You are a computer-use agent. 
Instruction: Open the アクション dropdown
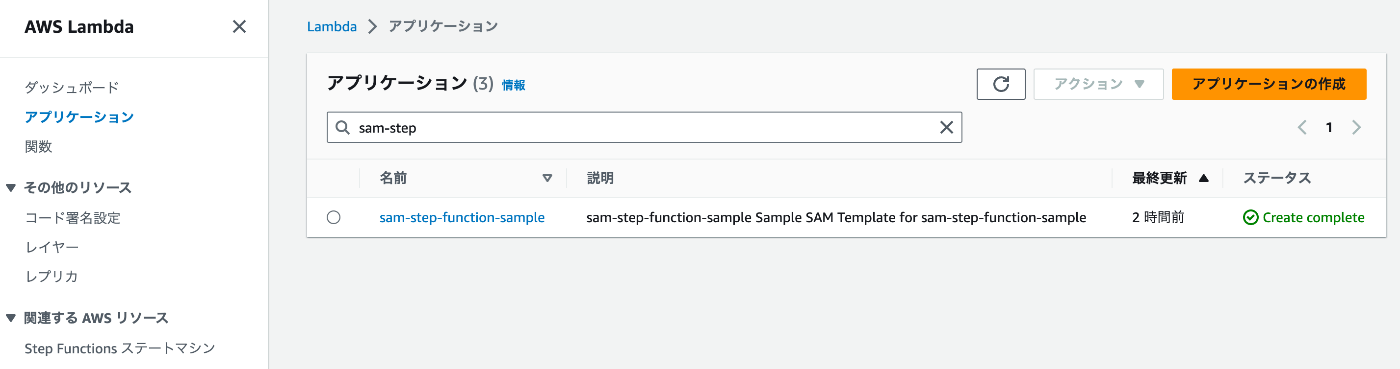point(1098,84)
